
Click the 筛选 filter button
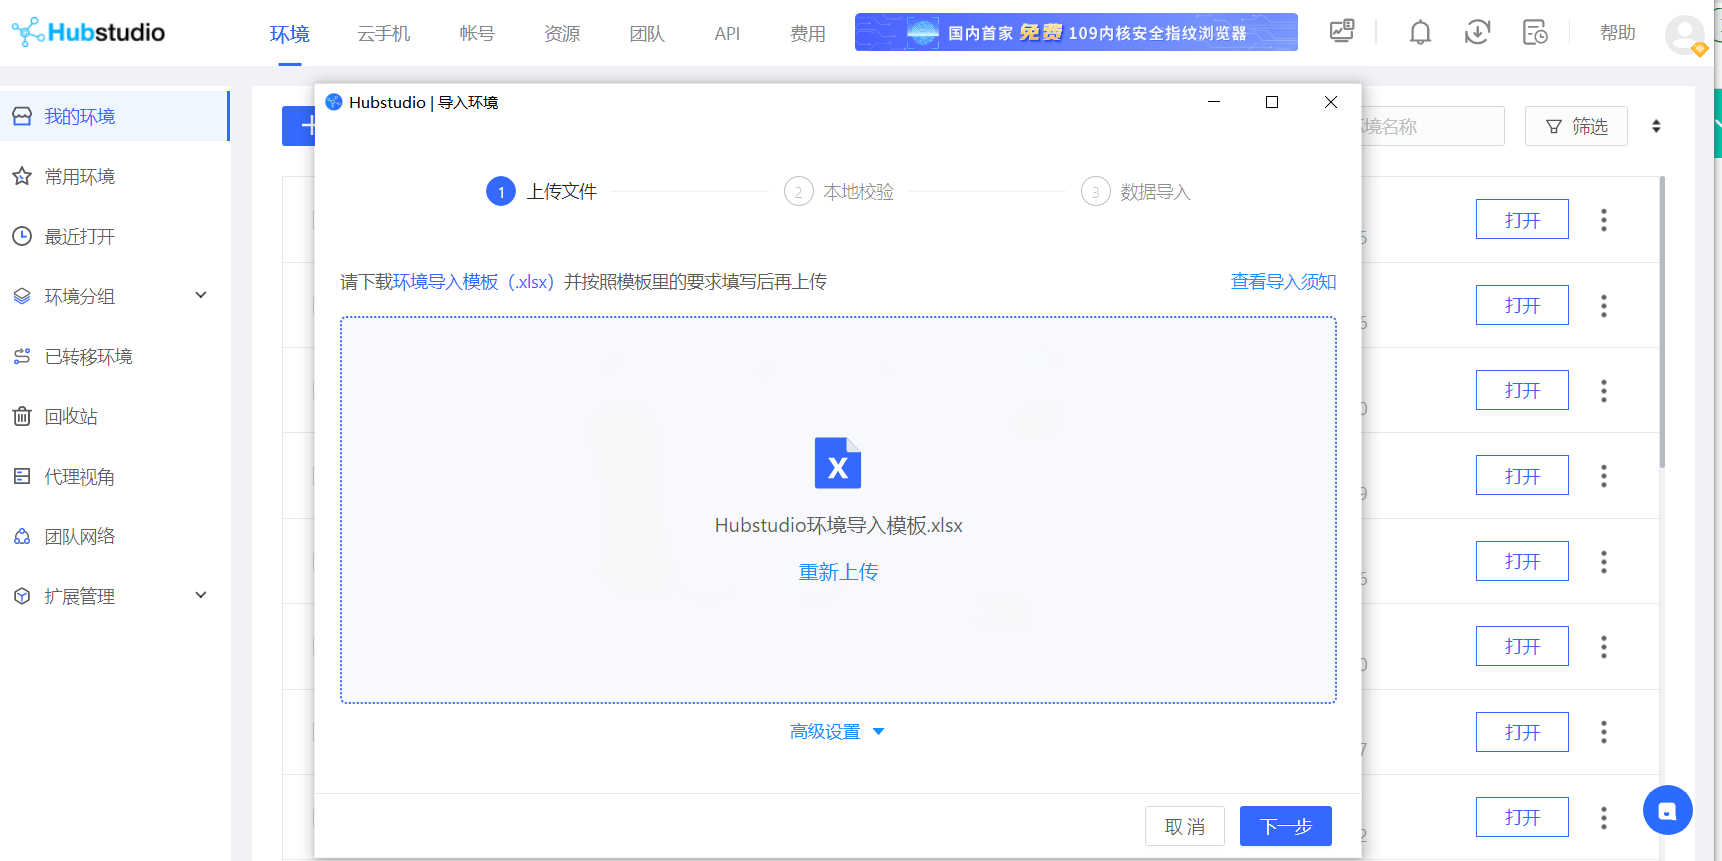pyautogui.click(x=1576, y=126)
